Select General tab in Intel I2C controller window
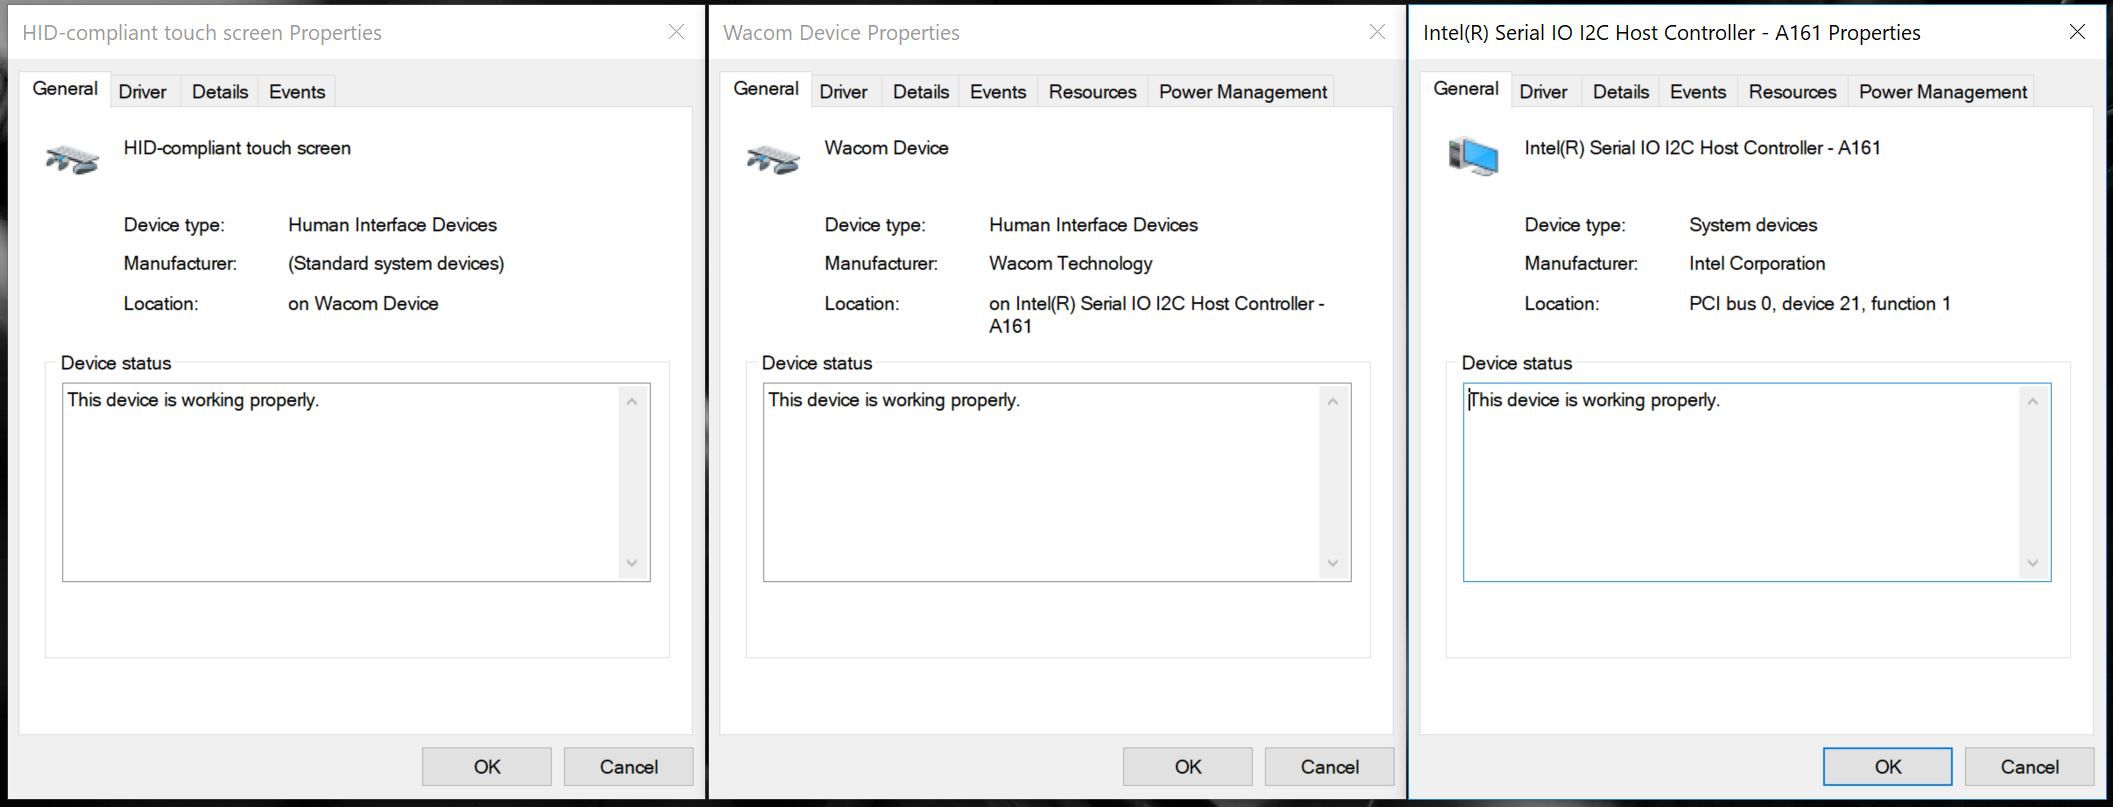Viewport: 2113px width, 807px height. coord(1466,89)
